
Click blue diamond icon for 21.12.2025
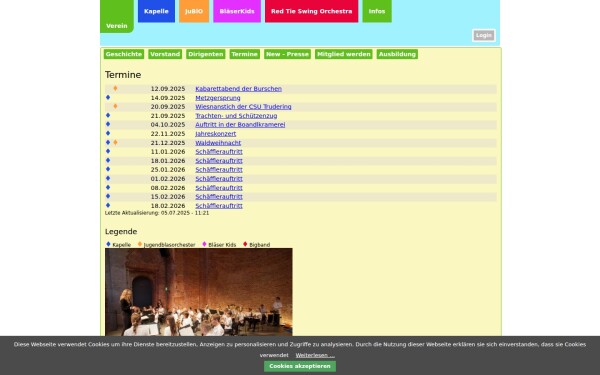(108, 142)
